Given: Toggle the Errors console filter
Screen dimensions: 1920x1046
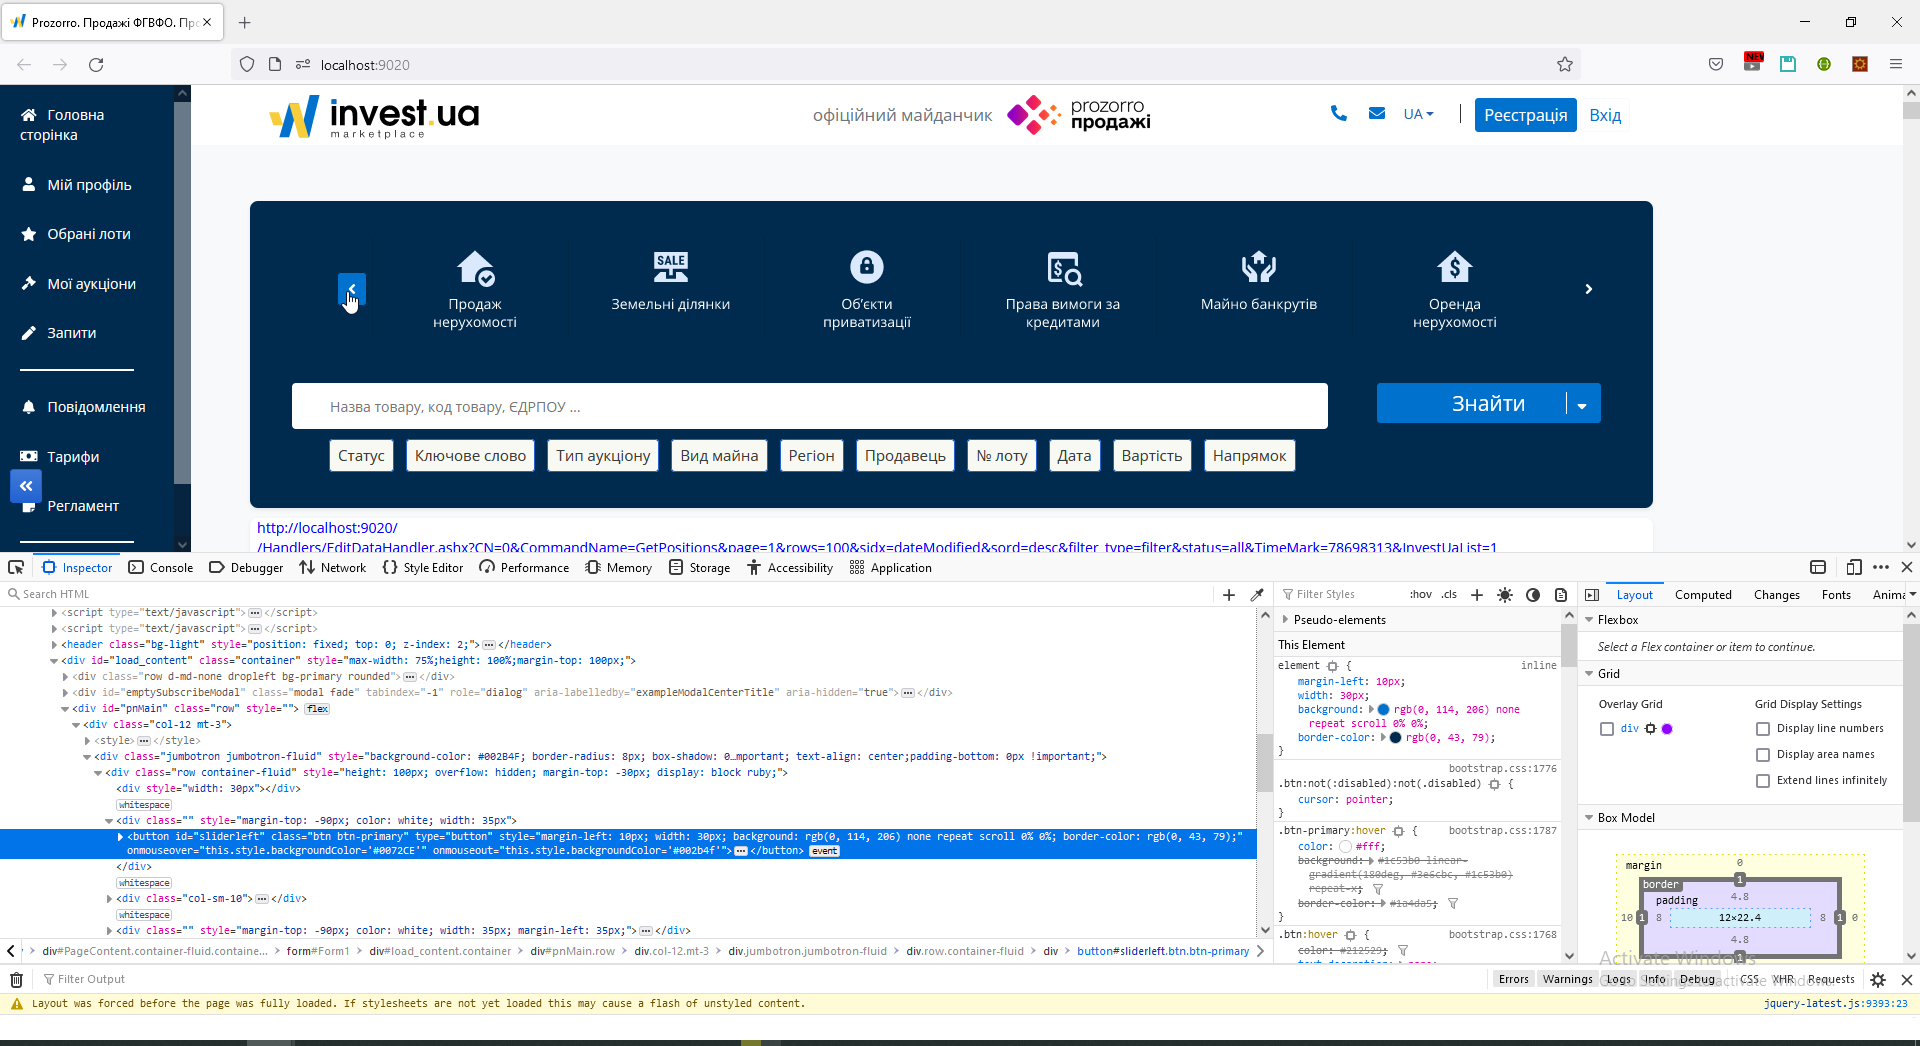Looking at the screenshot, I should [1513, 980].
